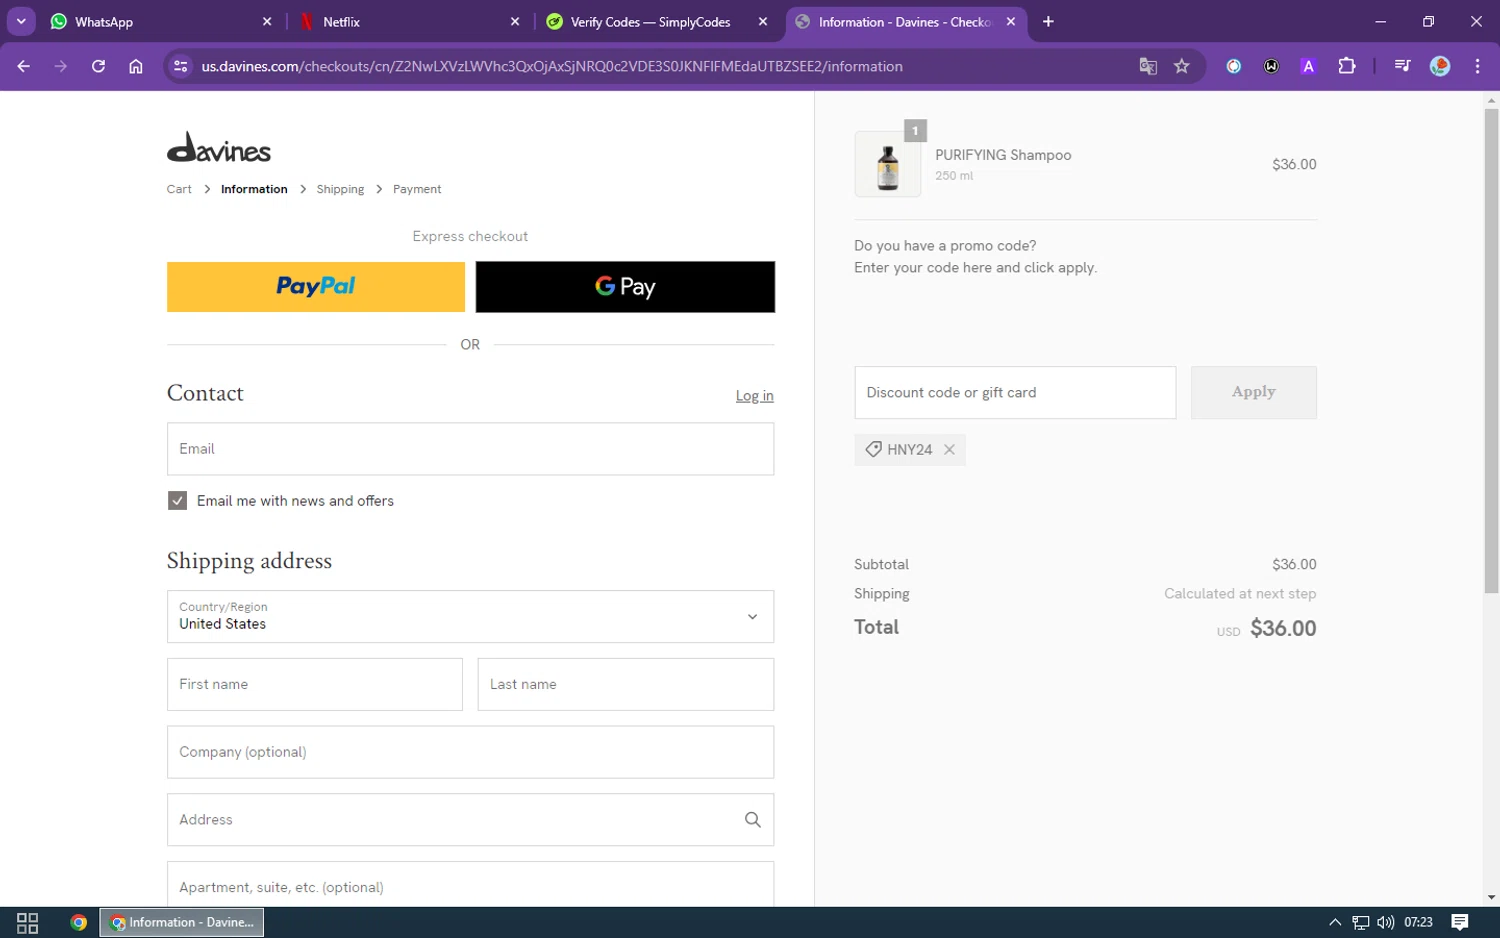The height and width of the screenshot is (938, 1500).
Task: Close the SimplyCodes tab
Action: click(x=763, y=21)
